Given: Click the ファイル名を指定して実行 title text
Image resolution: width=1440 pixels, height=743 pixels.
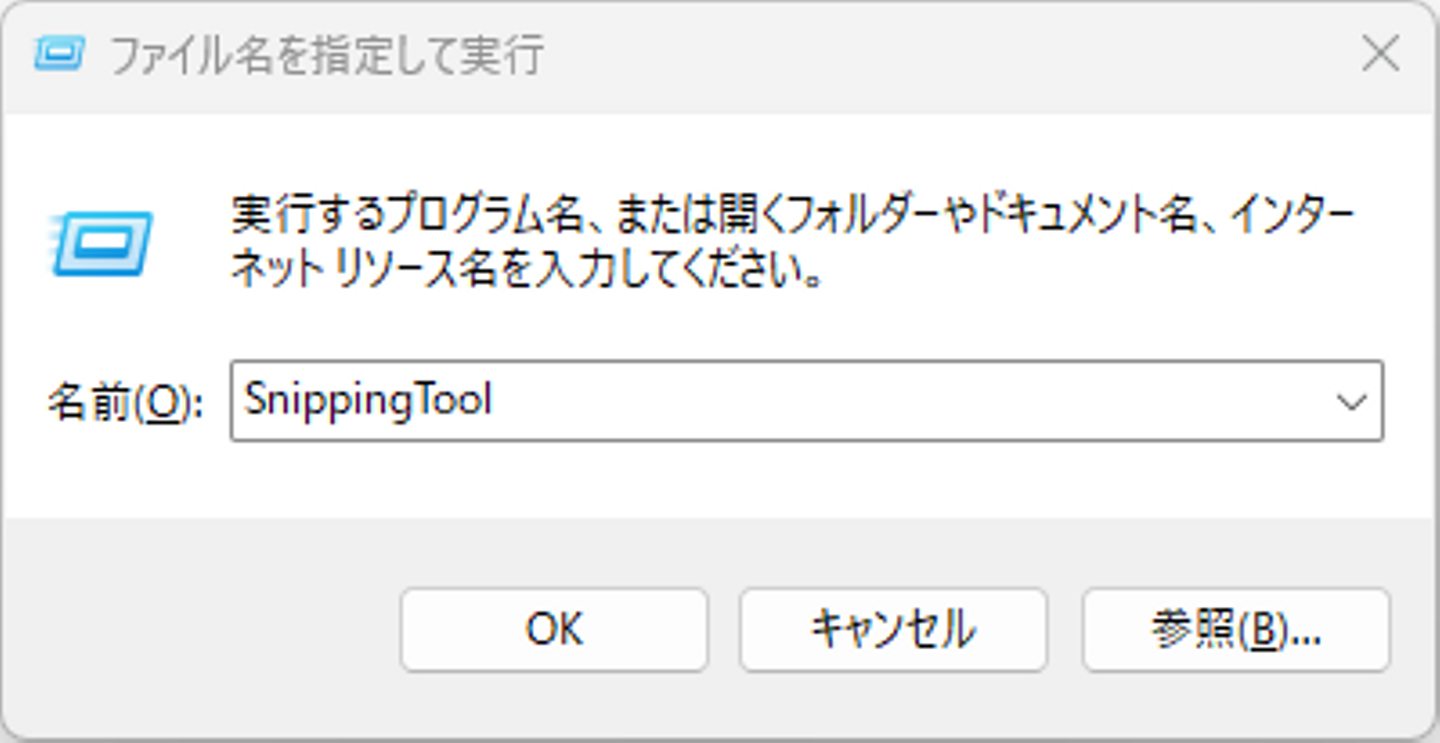Looking at the screenshot, I should tap(326, 55).
